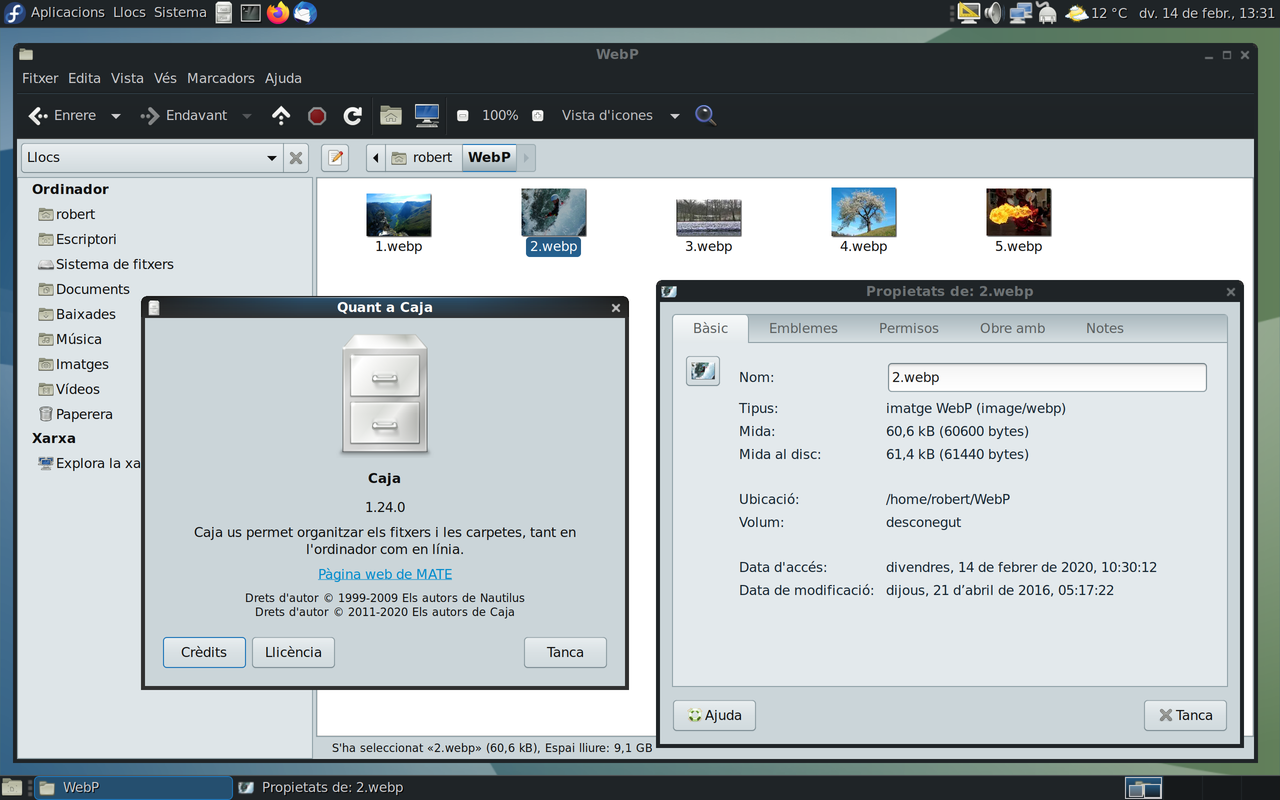Switch to the Obre amb tab

(x=1012, y=328)
